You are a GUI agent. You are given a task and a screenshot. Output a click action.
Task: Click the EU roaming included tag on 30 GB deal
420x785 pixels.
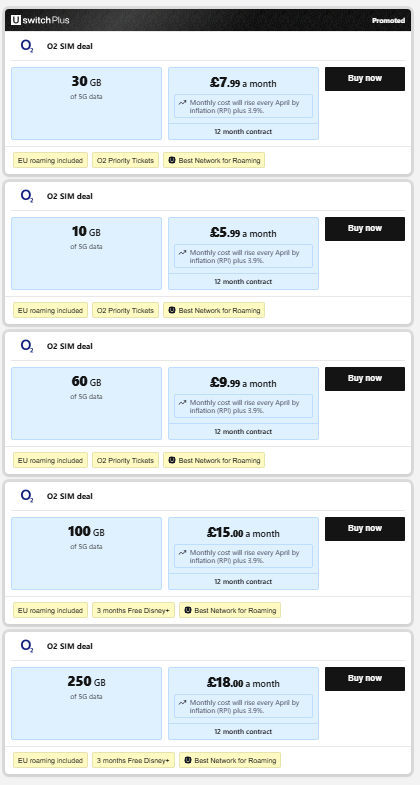coord(51,160)
